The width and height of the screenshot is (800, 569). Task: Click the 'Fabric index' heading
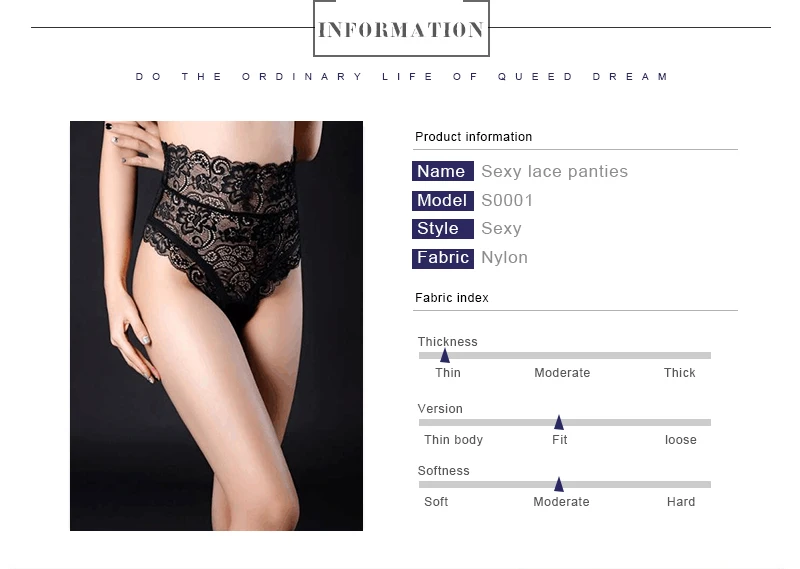click(452, 298)
